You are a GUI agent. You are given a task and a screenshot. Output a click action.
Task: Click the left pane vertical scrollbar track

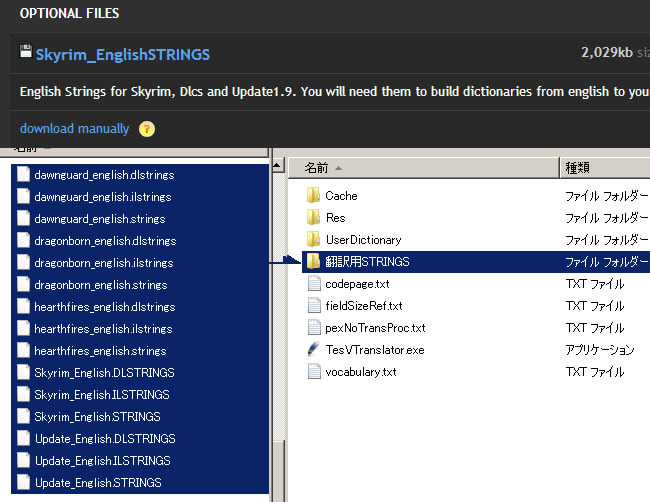click(x=279, y=305)
